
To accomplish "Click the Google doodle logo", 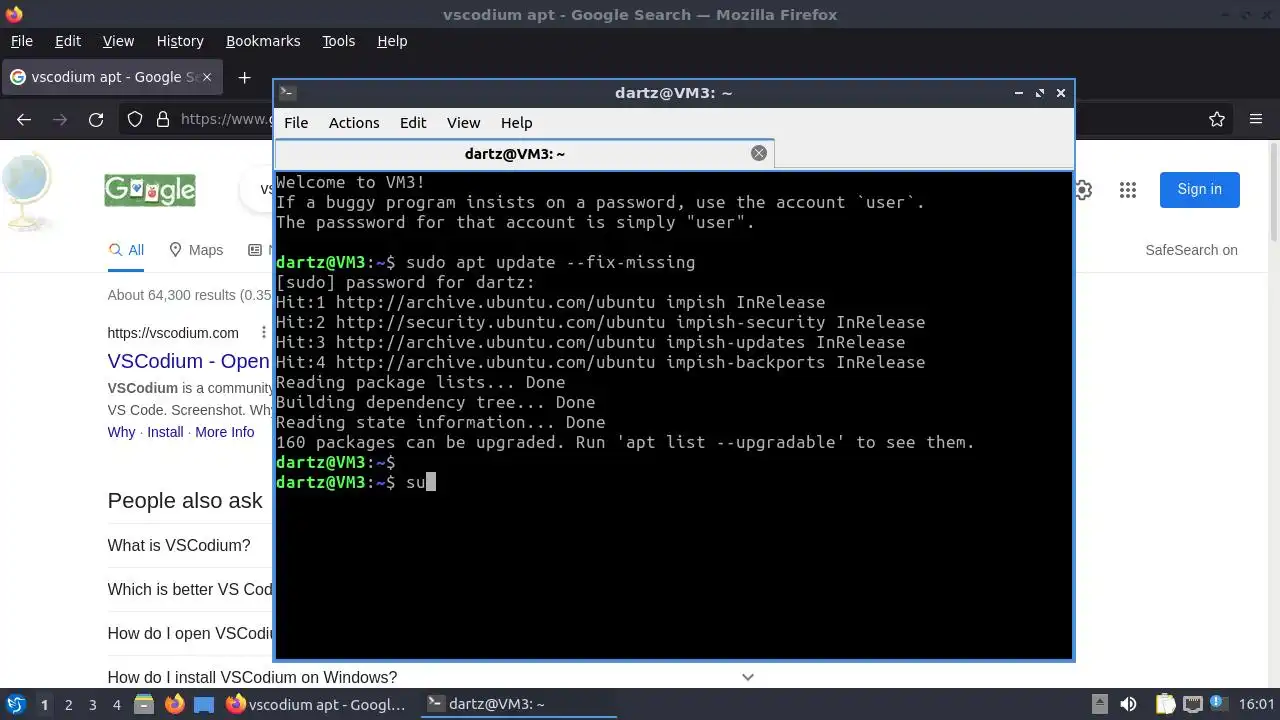I will [150, 190].
